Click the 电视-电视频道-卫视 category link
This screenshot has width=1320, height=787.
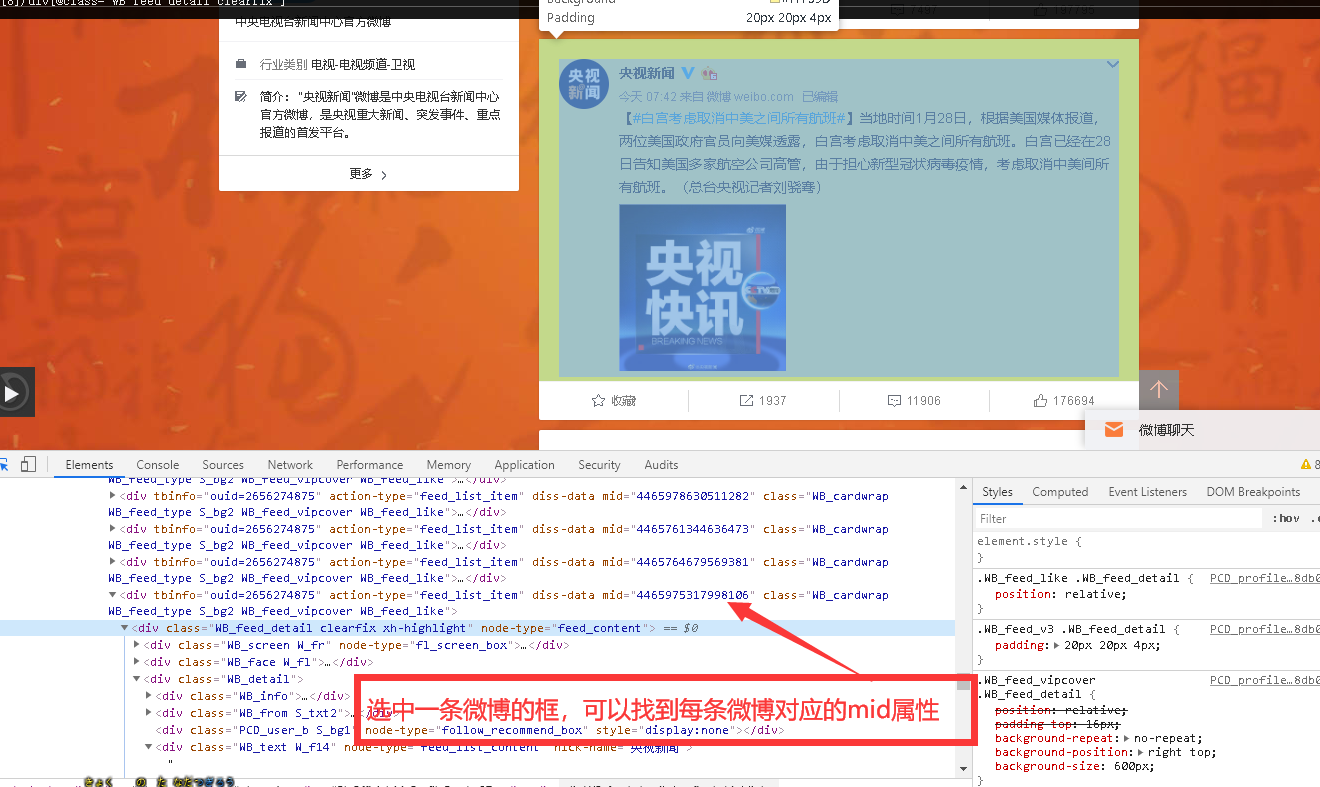363,64
